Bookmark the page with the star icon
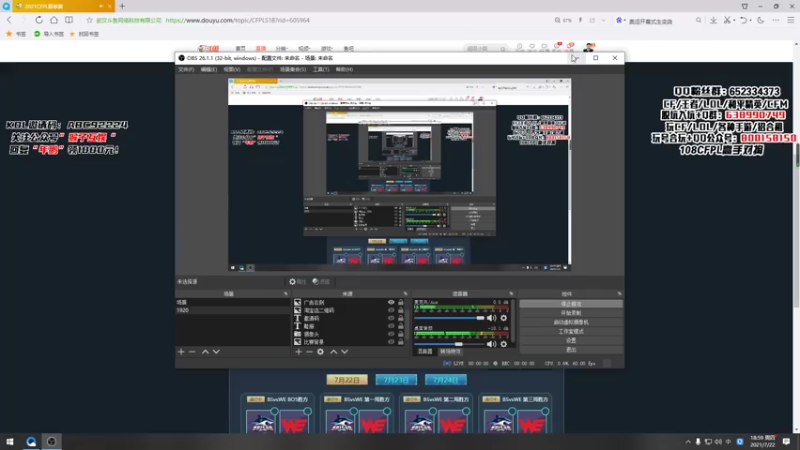The height and width of the screenshot is (450, 800). (89, 20)
